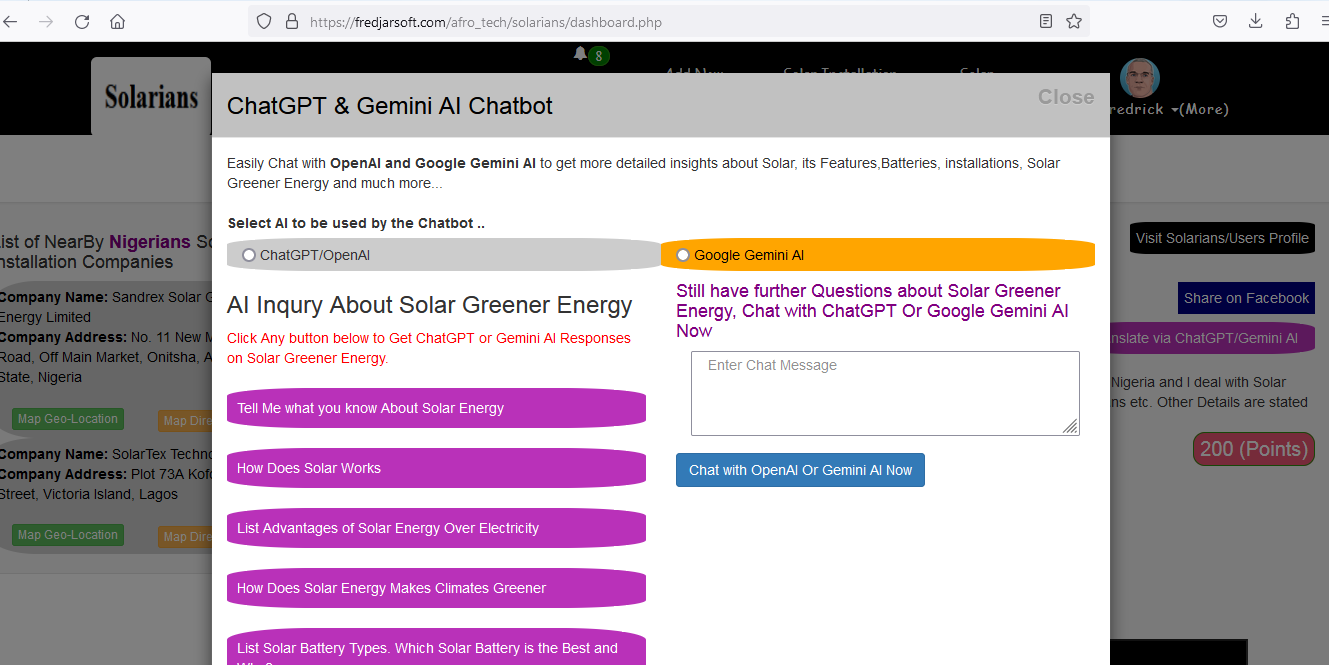Viewport: 1329px width, 665px height.
Task: Open the browser extensions puzzle icon
Action: (1292, 21)
